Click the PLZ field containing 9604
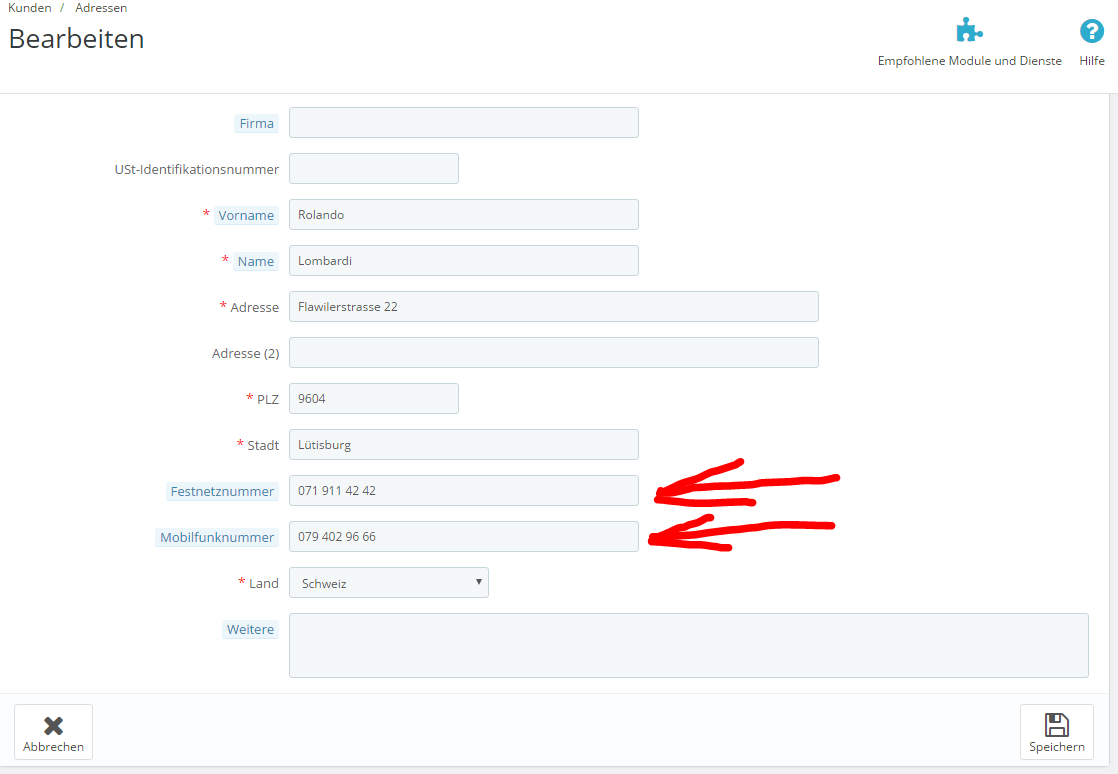Screen dimensions: 1118x774 [374, 398]
